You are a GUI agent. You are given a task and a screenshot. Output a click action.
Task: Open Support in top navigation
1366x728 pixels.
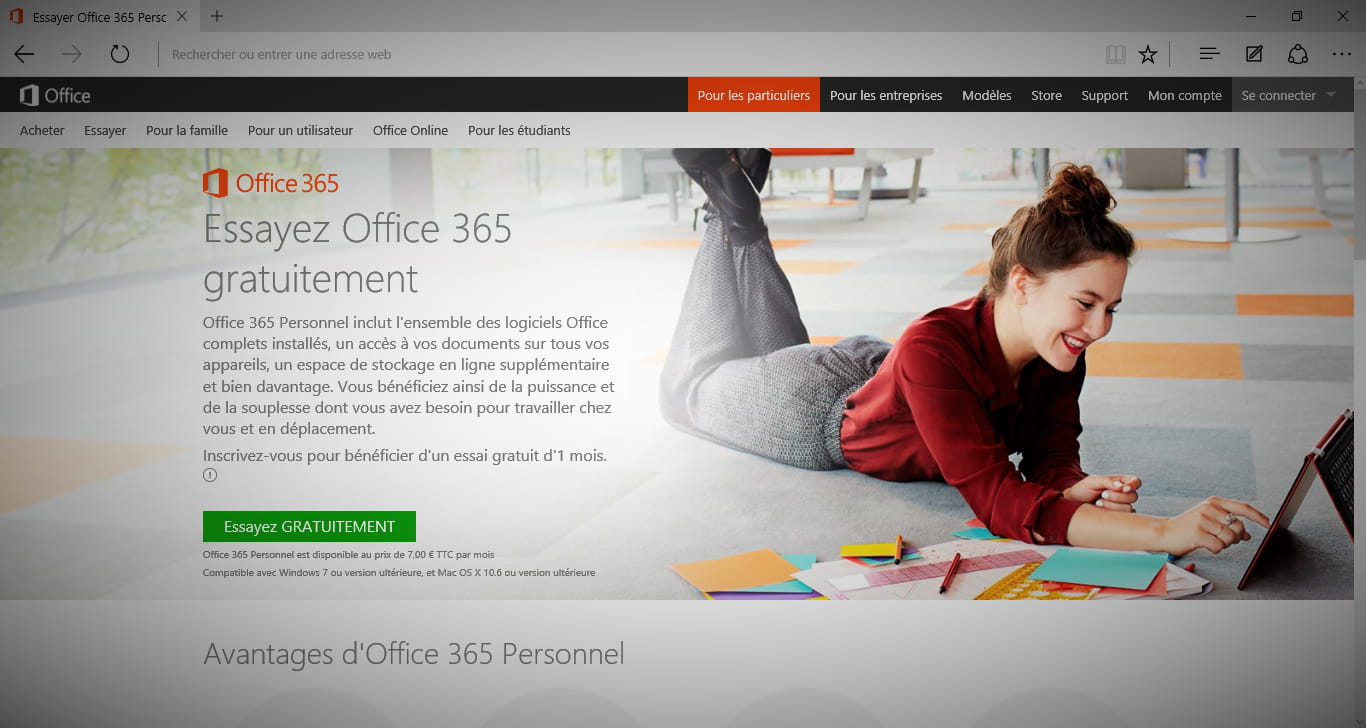(x=1105, y=96)
